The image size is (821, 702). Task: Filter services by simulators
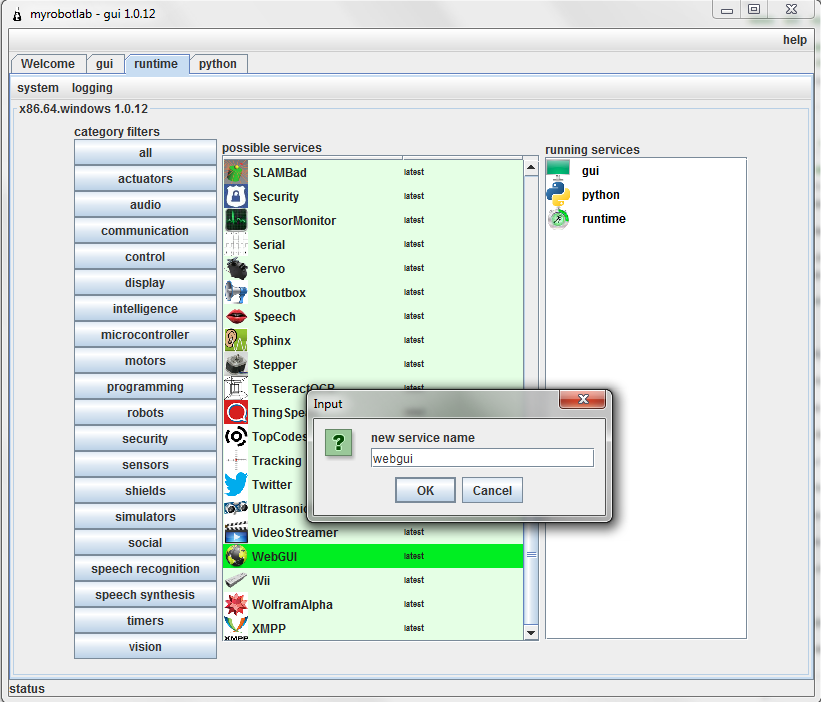point(146,517)
